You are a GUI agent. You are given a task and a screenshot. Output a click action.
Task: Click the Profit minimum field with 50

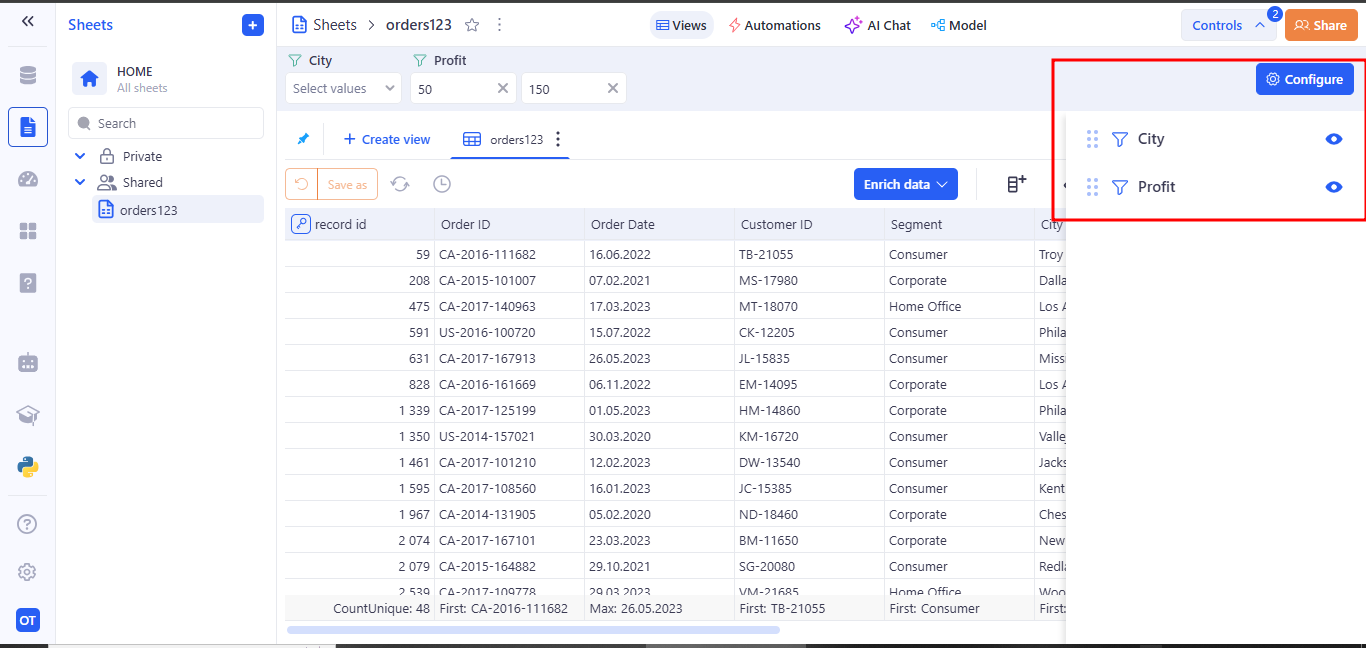[x=463, y=88]
